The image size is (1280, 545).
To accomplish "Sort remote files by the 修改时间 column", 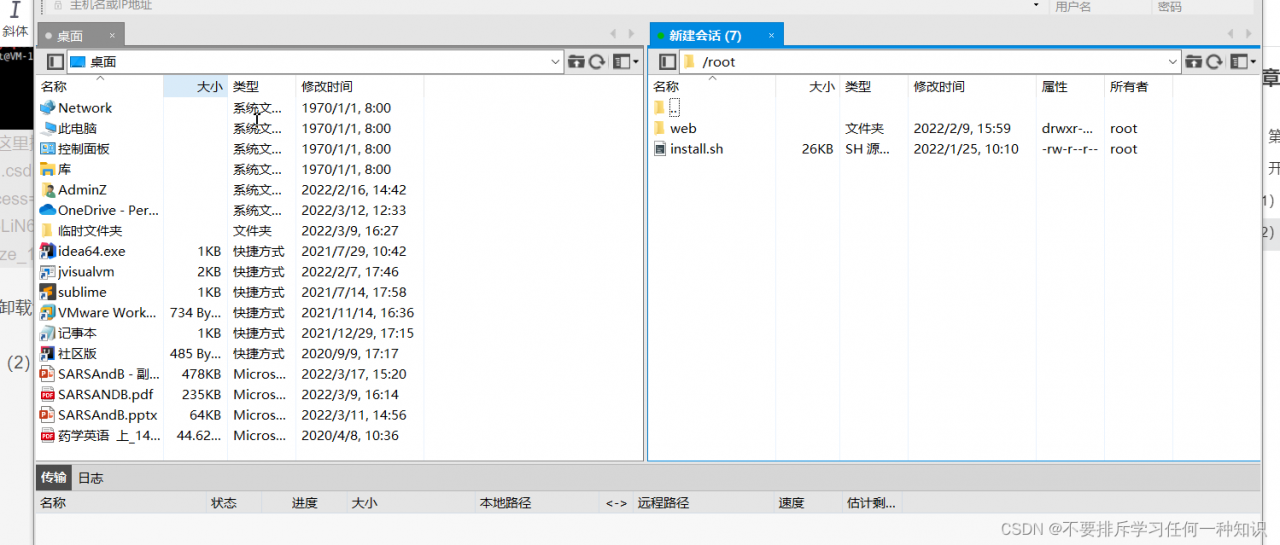I will [973, 87].
